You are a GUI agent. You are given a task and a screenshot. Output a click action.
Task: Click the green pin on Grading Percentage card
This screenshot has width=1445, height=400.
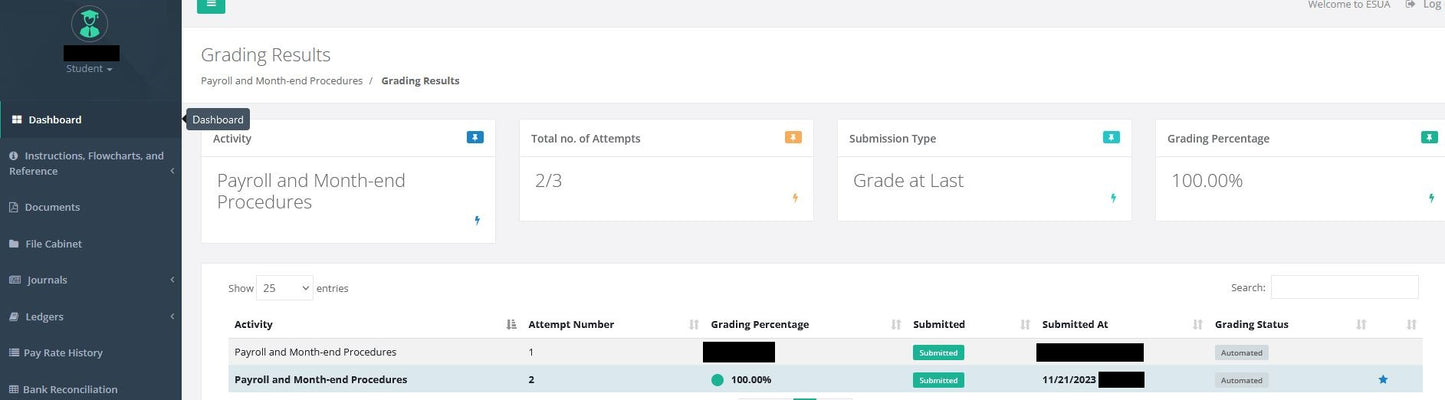1429,137
